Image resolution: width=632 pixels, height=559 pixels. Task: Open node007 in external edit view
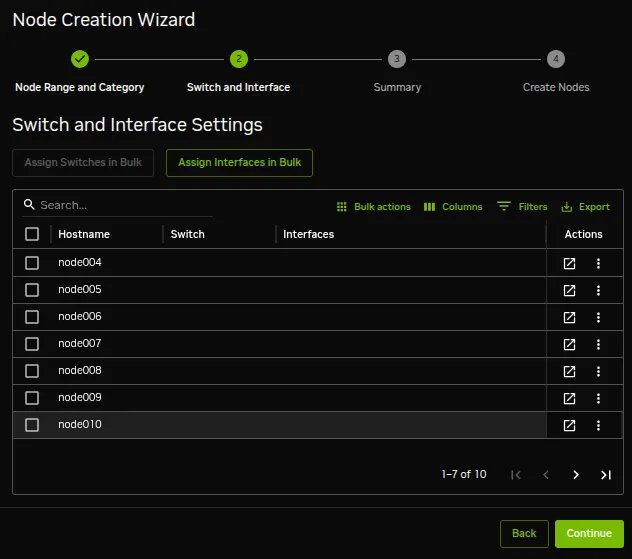pos(569,345)
